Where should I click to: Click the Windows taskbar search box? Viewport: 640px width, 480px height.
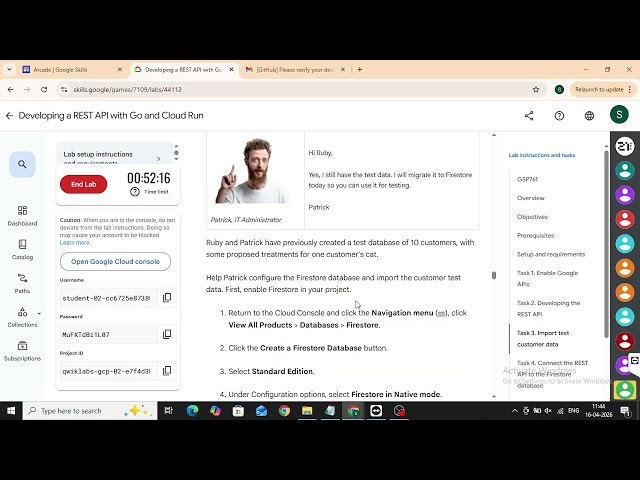(x=90, y=411)
